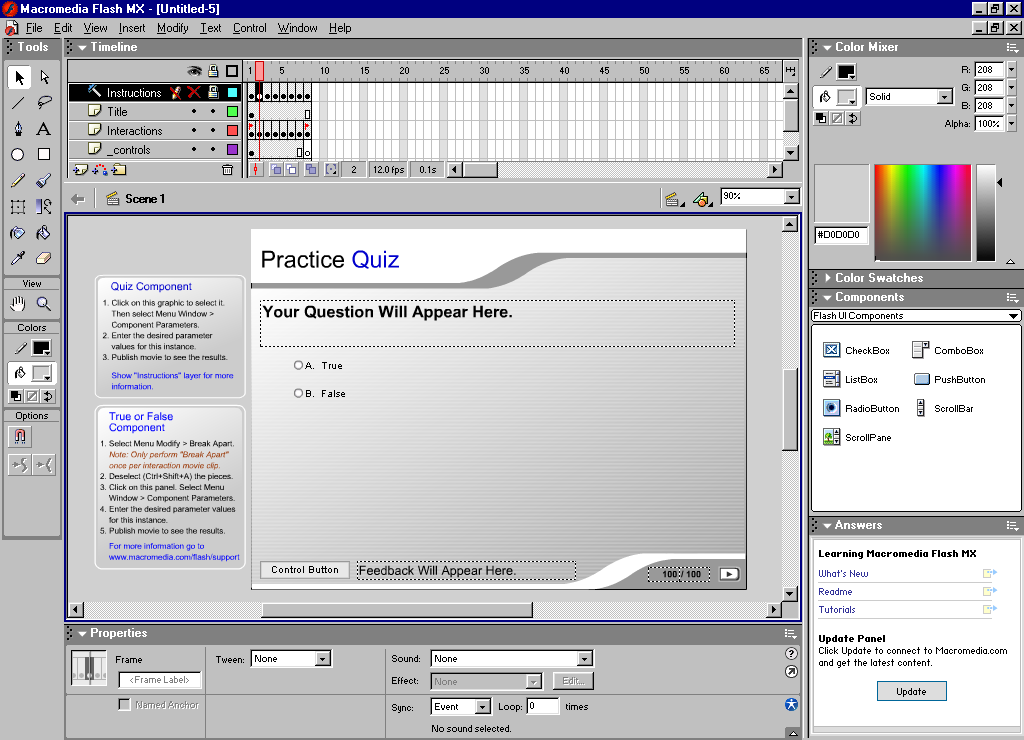Open the Sound dropdown
Image resolution: width=1024 pixels, height=740 pixels.
click(x=585, y=659)
